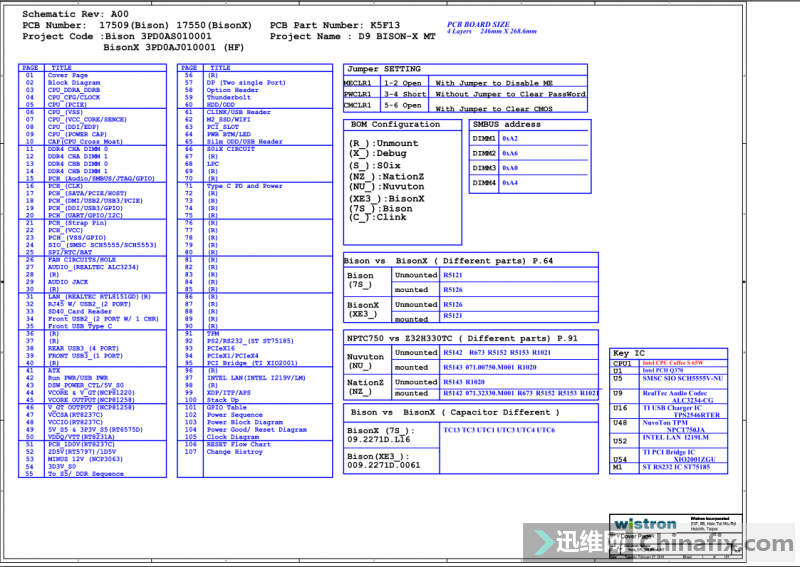This screenshot has height=567, width=800.
Task: Click "CAP(CPU Cross Moat)" entry
Action: point(85,141)
